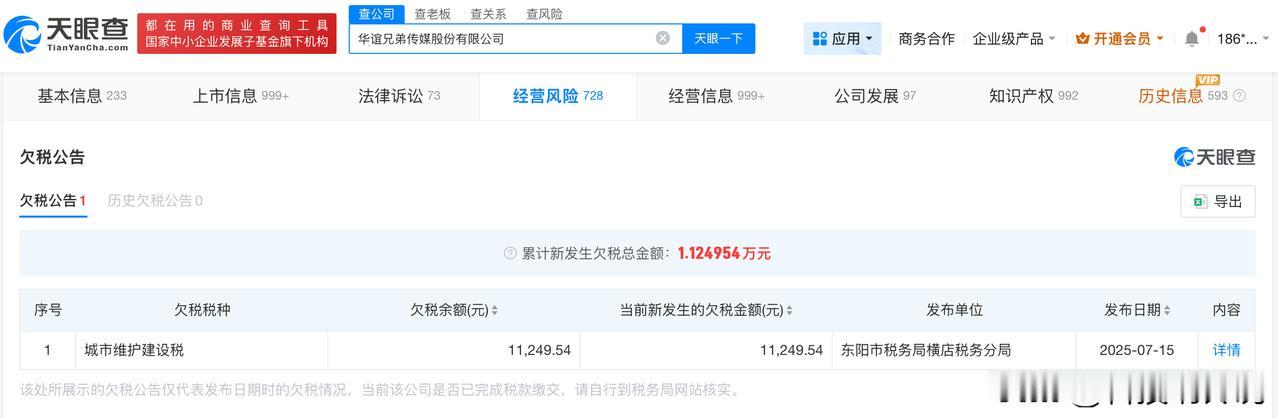
Task: Open the 经营信息 tab
Action: point(717,96)
